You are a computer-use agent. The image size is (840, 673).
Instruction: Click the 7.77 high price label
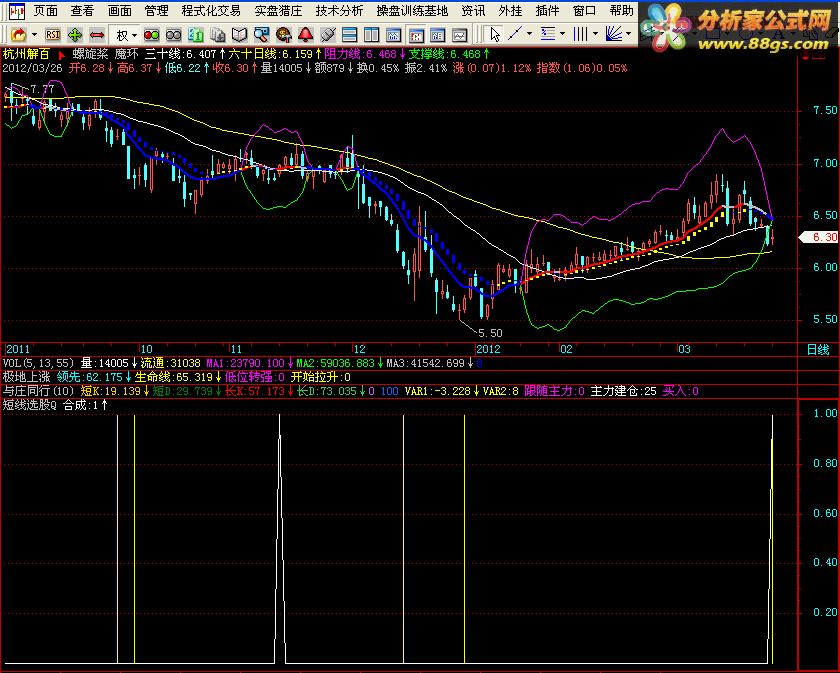tap(42, 89)
